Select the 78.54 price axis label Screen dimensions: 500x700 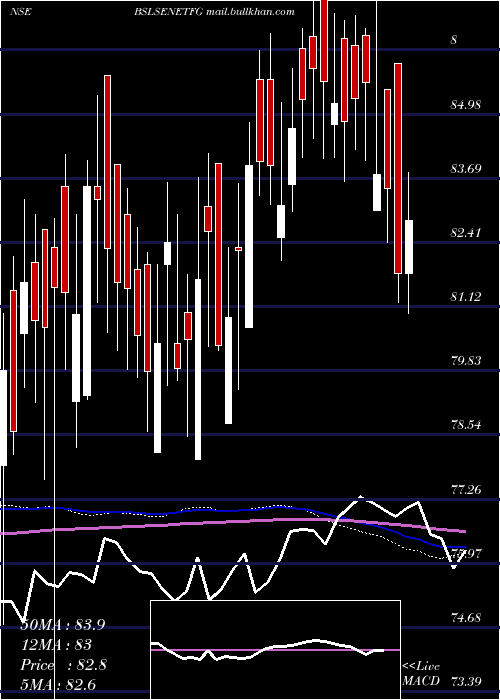coord(466,425)
